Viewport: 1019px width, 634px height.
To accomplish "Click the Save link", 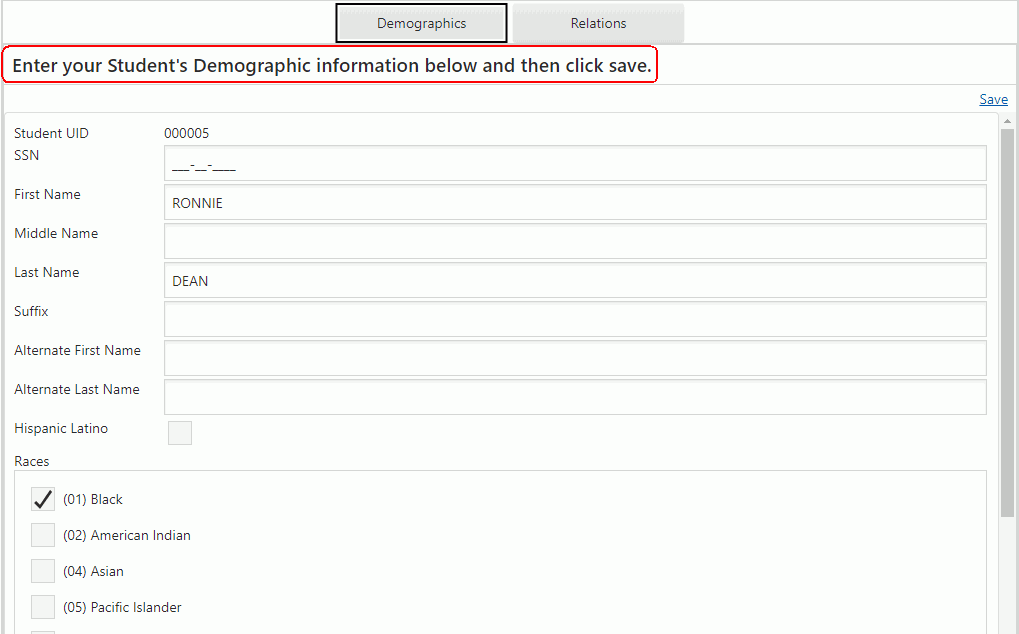I will click(992, 99).
